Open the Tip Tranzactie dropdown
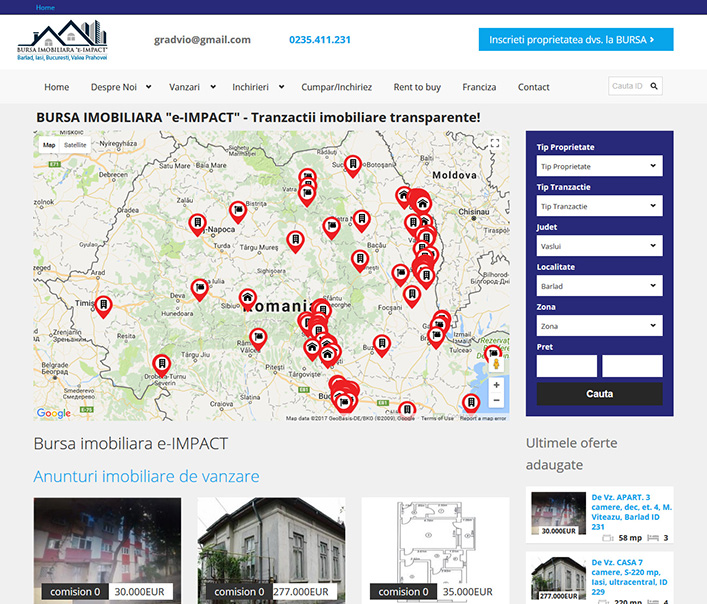707x604 pixels. pyautogui.click(x=599, y=206)
